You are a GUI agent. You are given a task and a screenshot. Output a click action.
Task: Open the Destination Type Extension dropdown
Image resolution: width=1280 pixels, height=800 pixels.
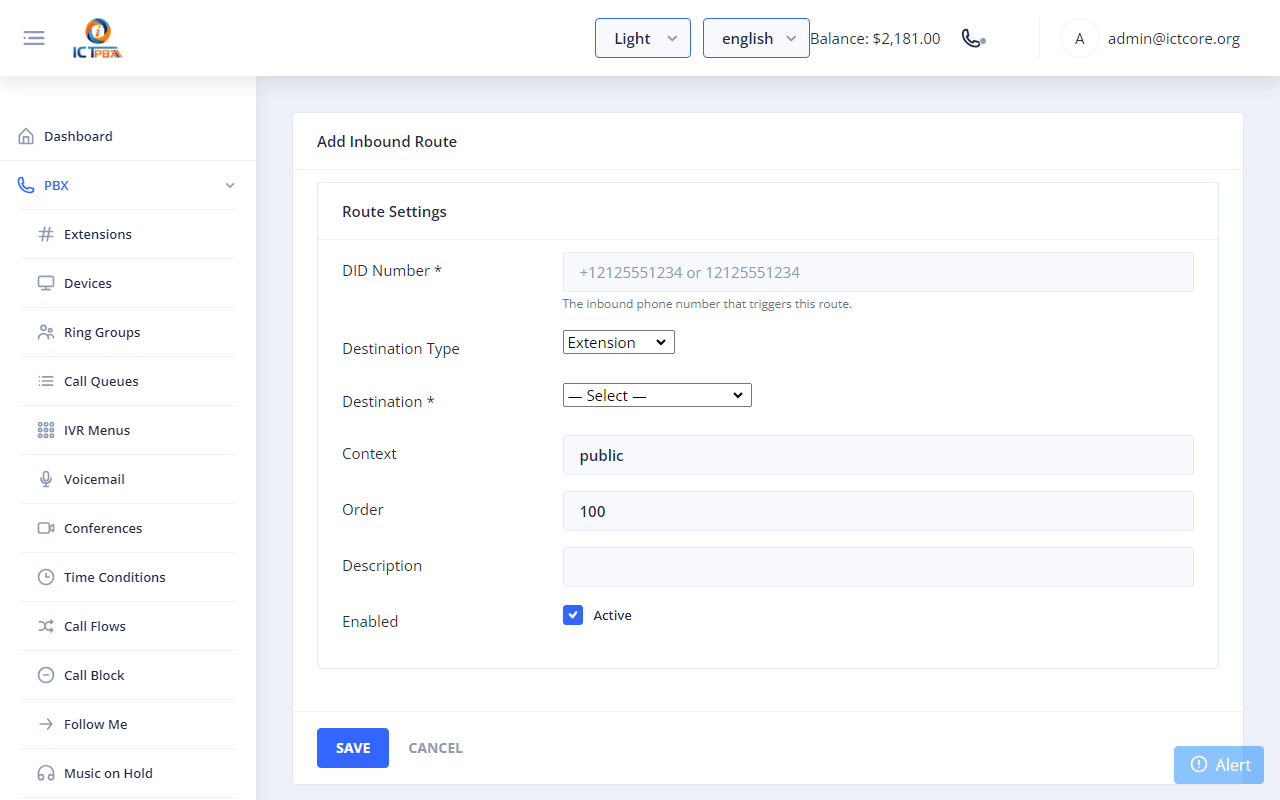pyautogui.click(x=619, y=342)
